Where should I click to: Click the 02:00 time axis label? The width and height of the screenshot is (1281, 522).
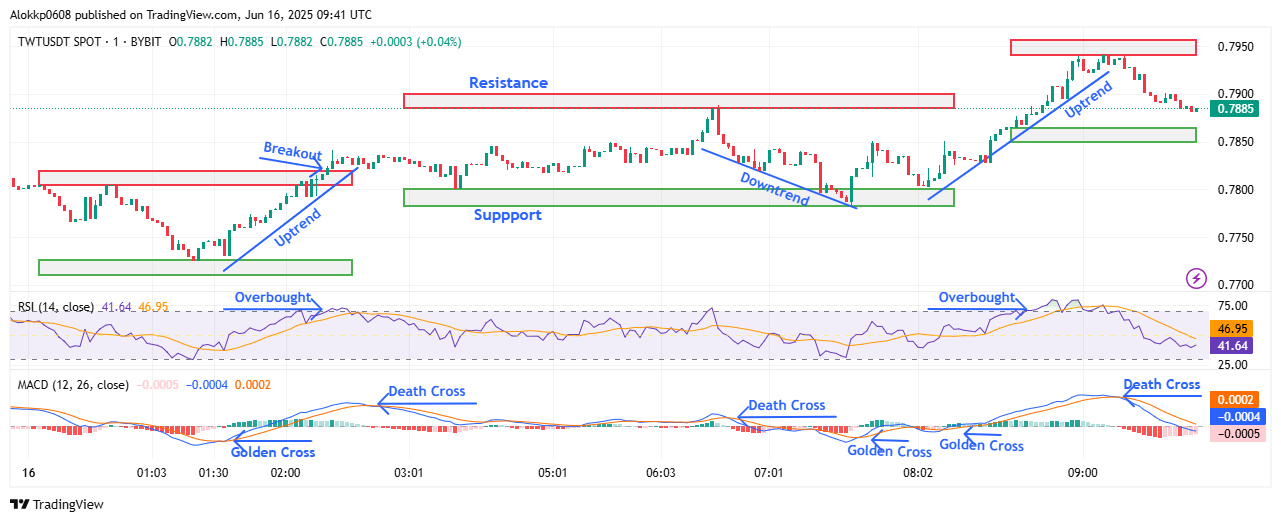(285, 471)
